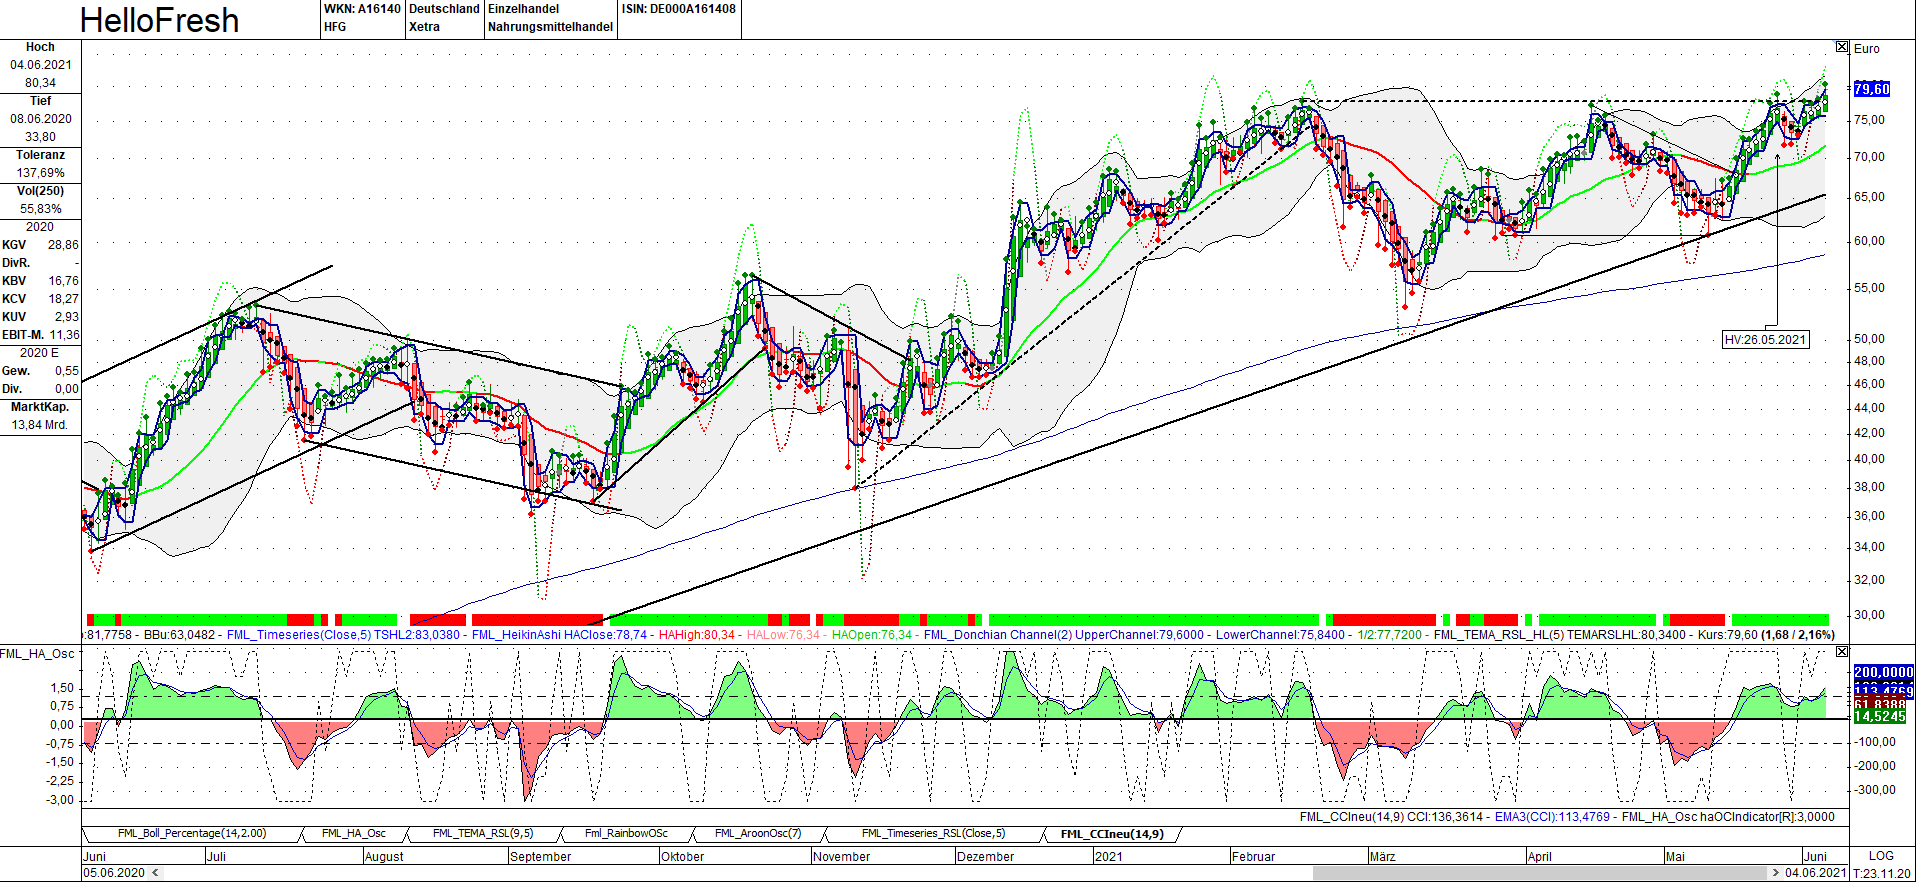This screenshot has width=1916, height=882.
Task: Click the Vol(250) value 55,83%
Action: point(41,209)
